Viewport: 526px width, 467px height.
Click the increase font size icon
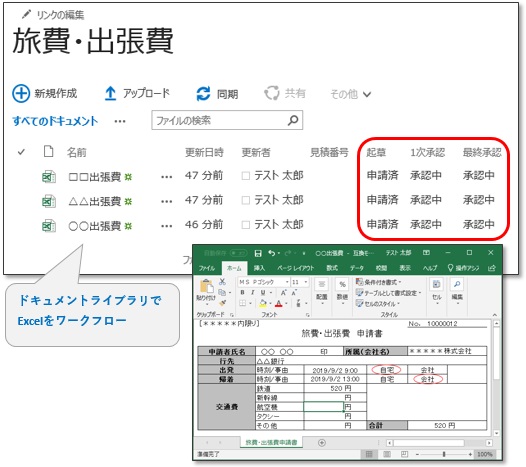(x=283, y=293)
